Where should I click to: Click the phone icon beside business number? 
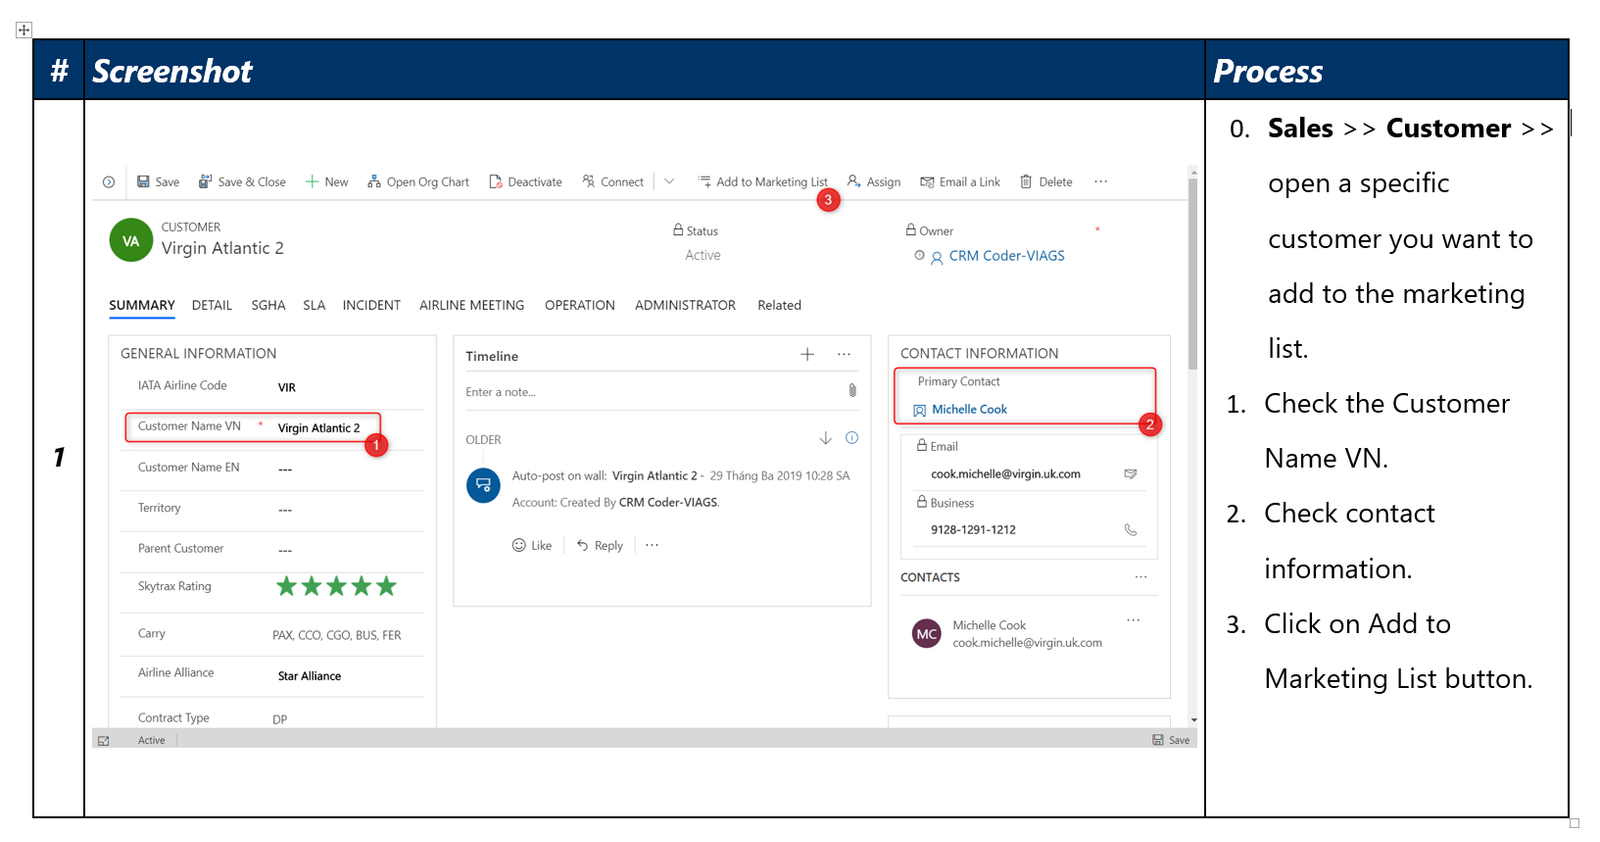[1130, 530]
